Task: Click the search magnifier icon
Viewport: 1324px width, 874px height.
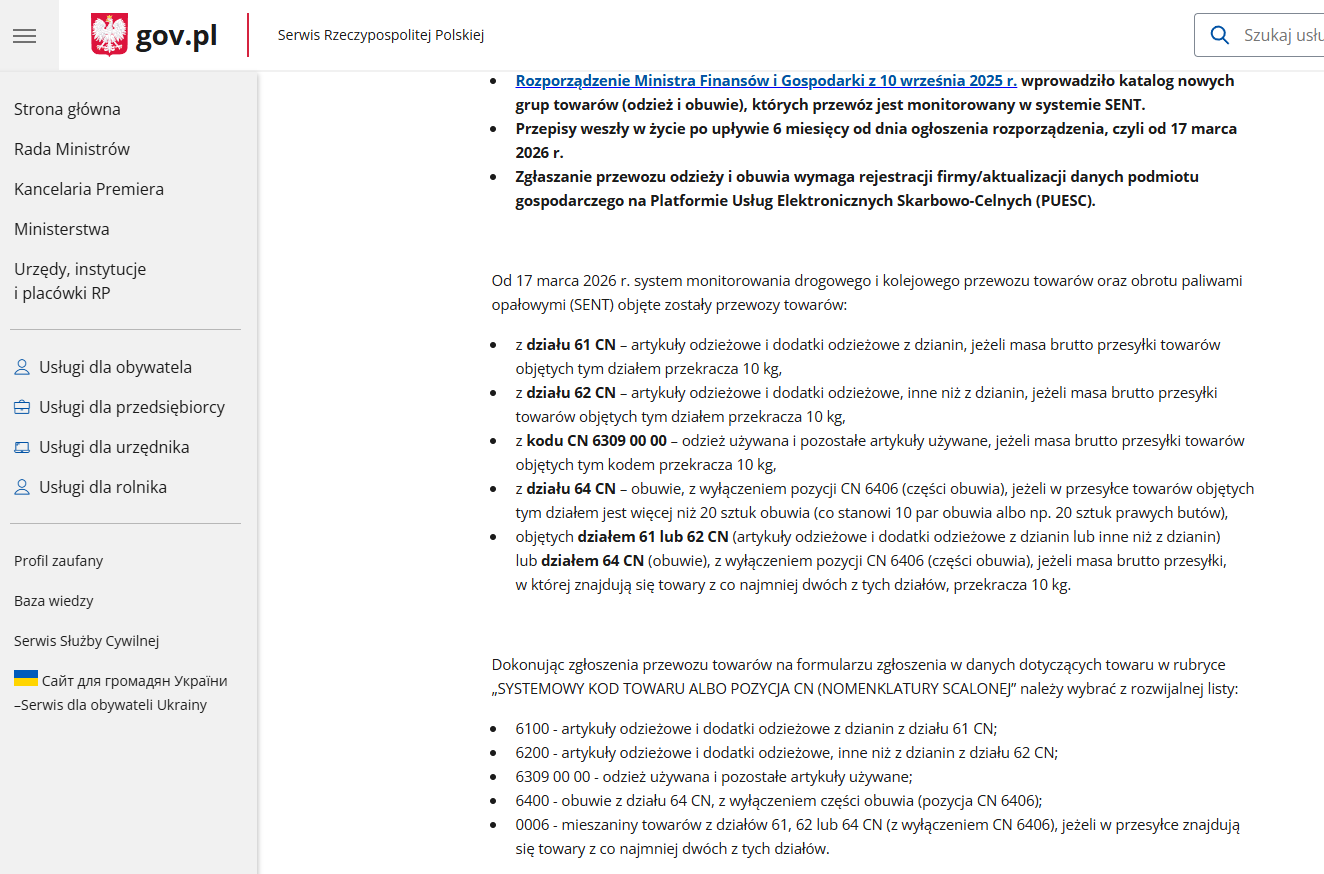Action: tap(1219, 35)
